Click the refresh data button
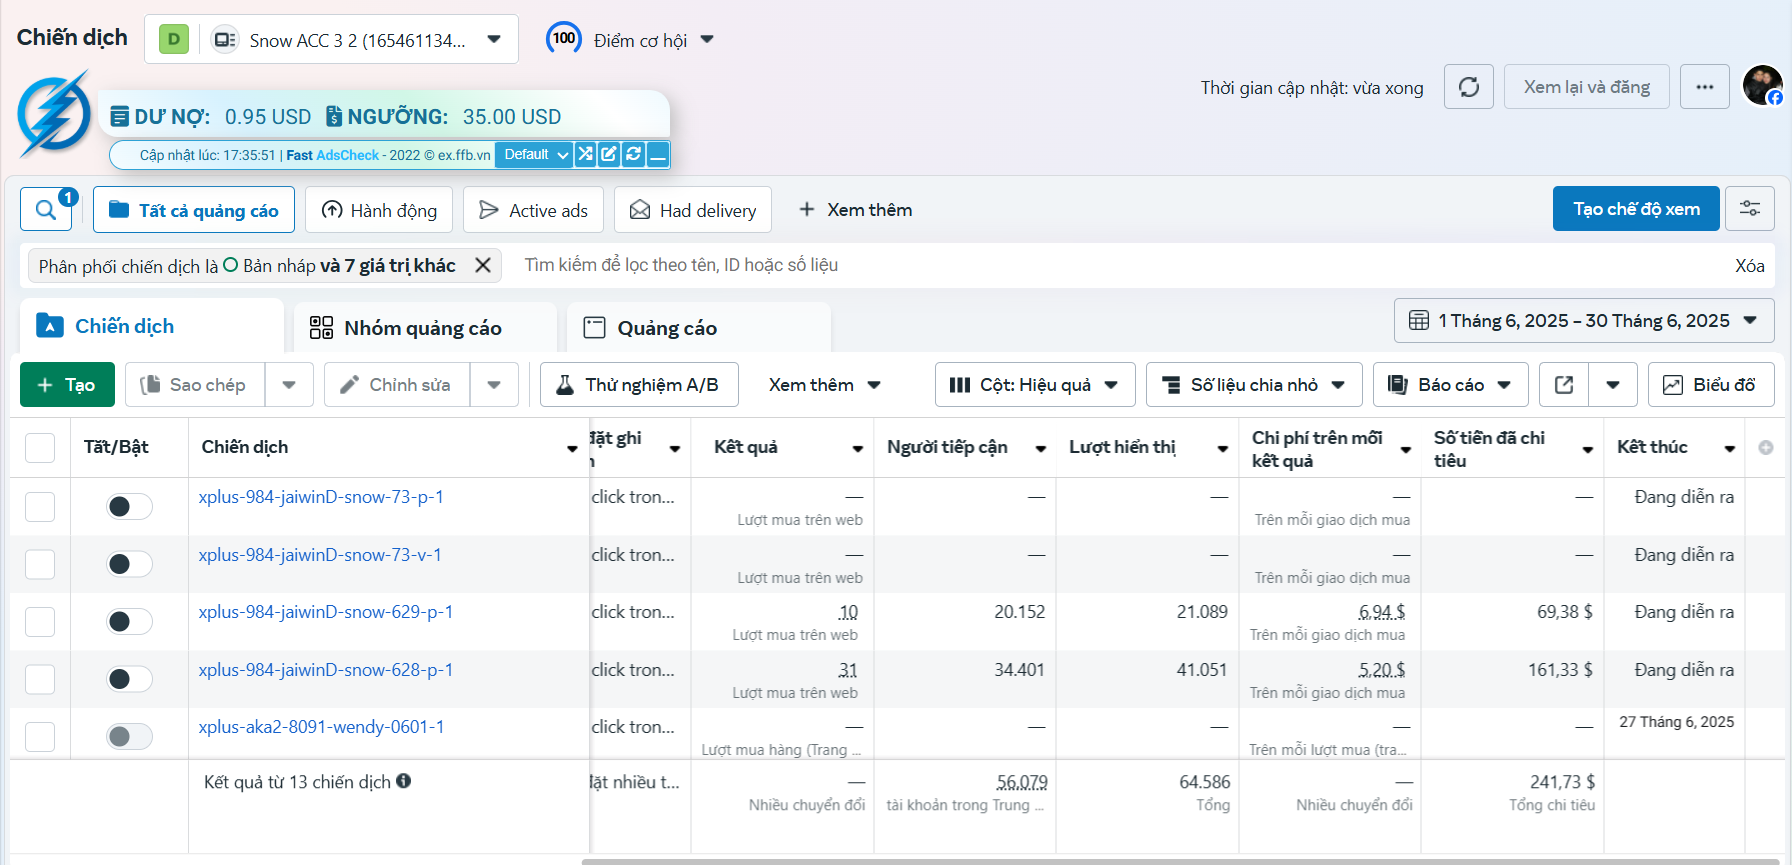This screenshot has width=1792, height=865. [x=1469, y=87]
